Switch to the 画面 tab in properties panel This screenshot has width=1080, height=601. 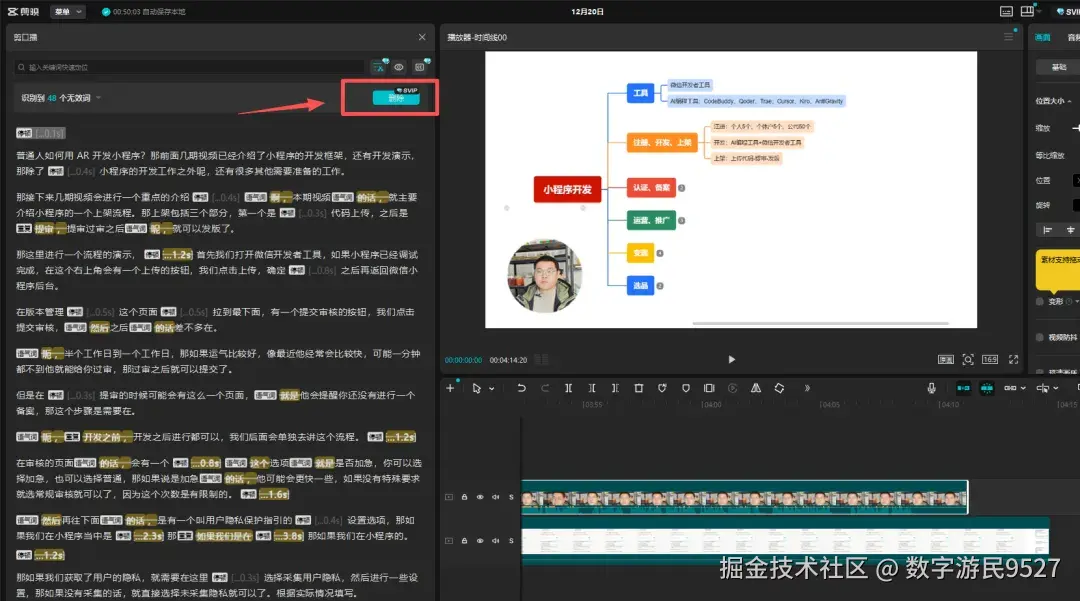coord(1042,37)
